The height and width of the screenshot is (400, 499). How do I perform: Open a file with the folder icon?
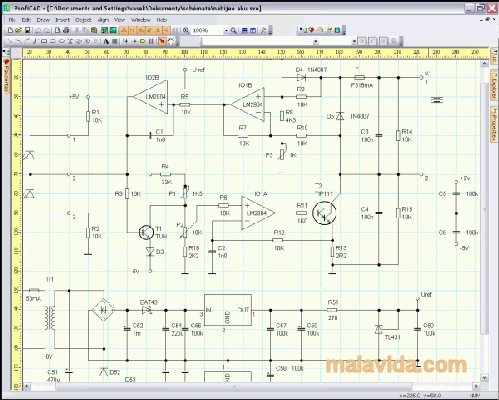pyautogui.click(x=18, y=30)
